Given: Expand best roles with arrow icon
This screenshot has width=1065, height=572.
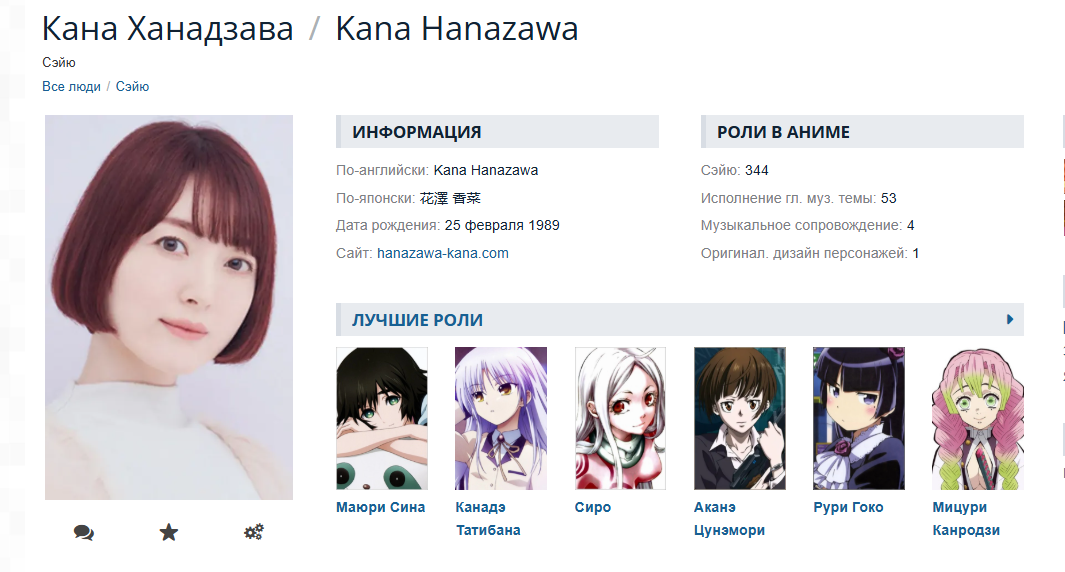Looking at the screenshot, I should click(x=1010, y=319).
